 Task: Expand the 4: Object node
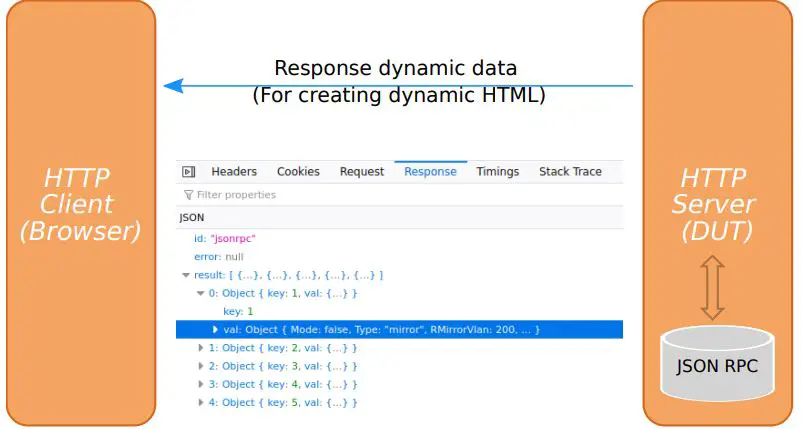[x=200, y=402]
